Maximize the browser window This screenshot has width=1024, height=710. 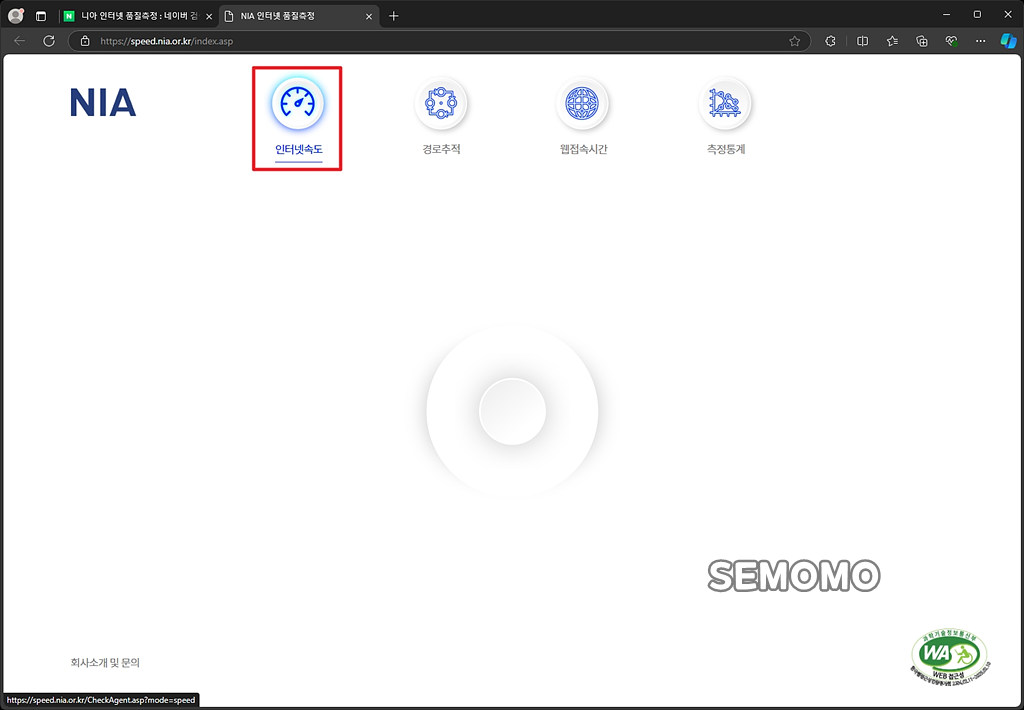tap(977, 14)
